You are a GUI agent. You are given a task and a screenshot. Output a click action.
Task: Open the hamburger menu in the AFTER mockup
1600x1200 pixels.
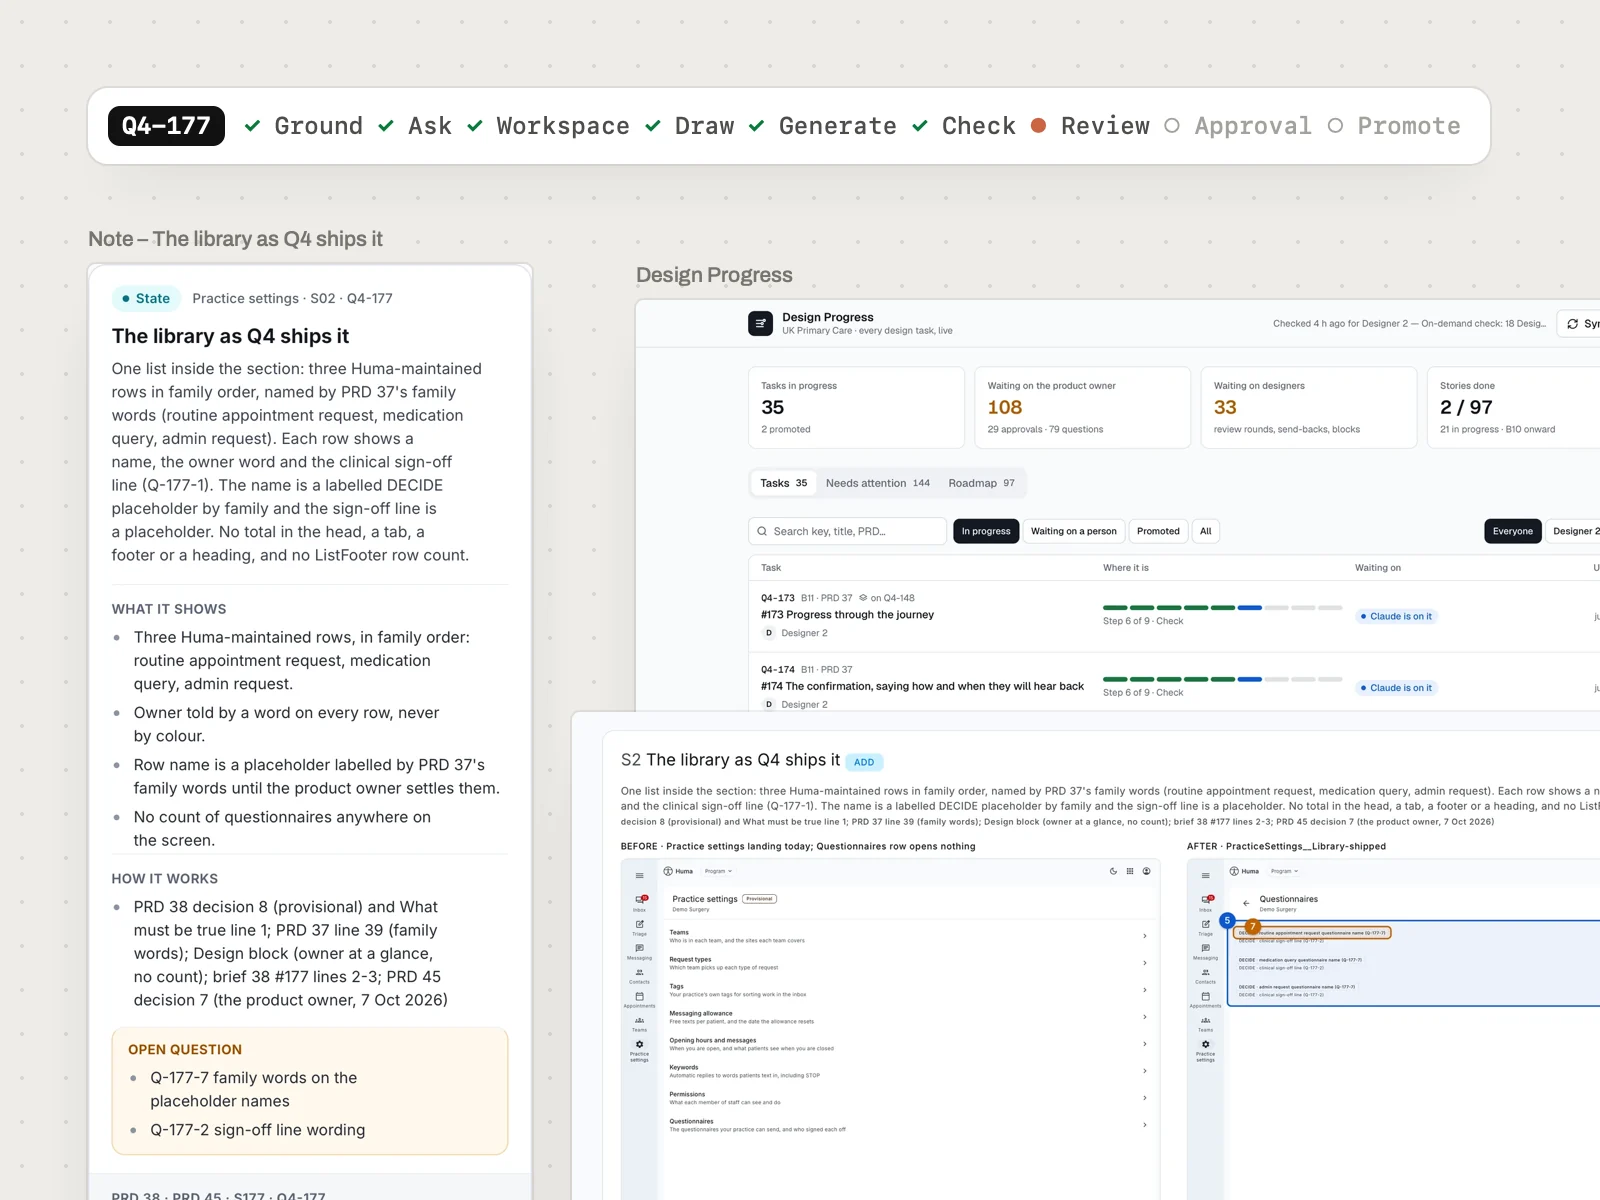tap(1206, 876)
